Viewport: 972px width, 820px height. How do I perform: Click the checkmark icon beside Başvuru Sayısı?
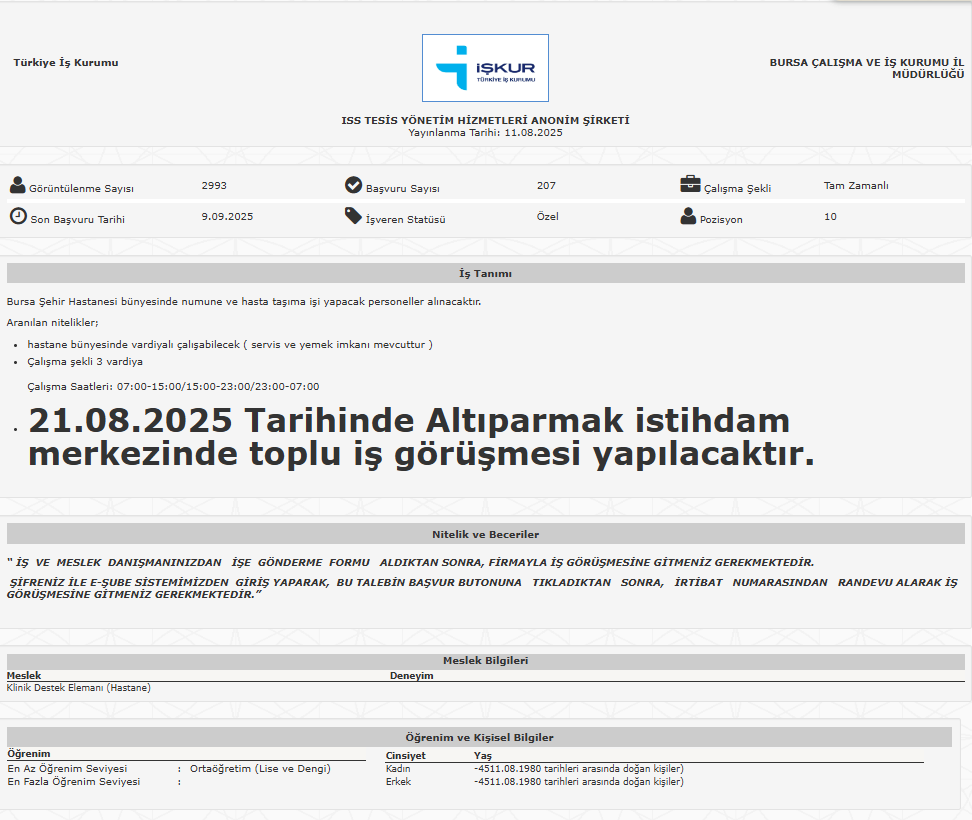353,185
